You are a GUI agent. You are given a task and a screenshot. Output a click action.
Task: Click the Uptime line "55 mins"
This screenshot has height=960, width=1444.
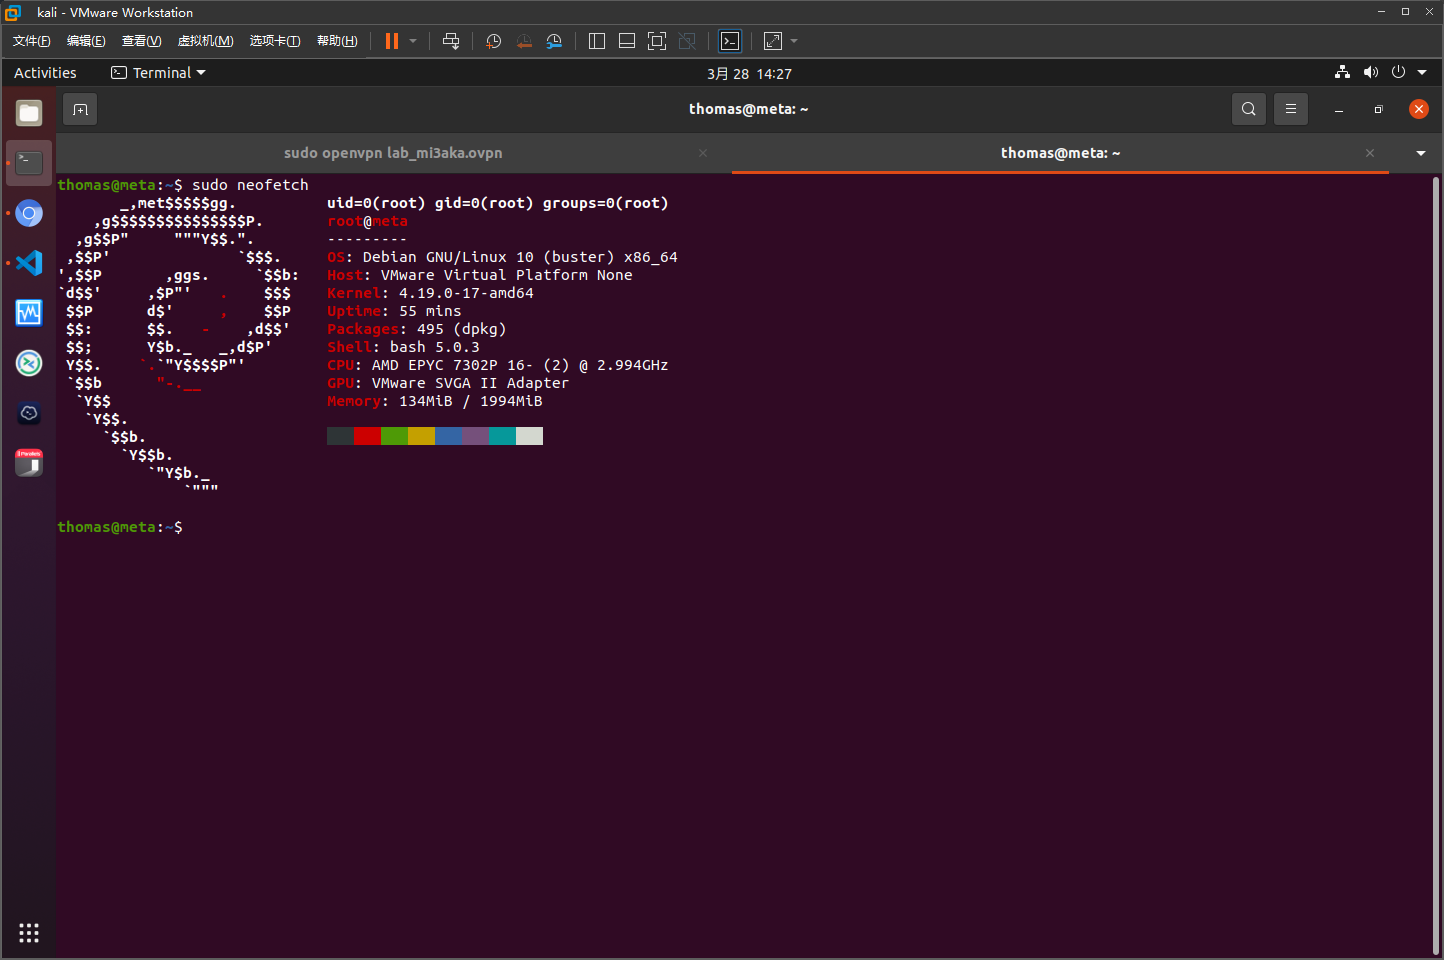coord(394,311)
